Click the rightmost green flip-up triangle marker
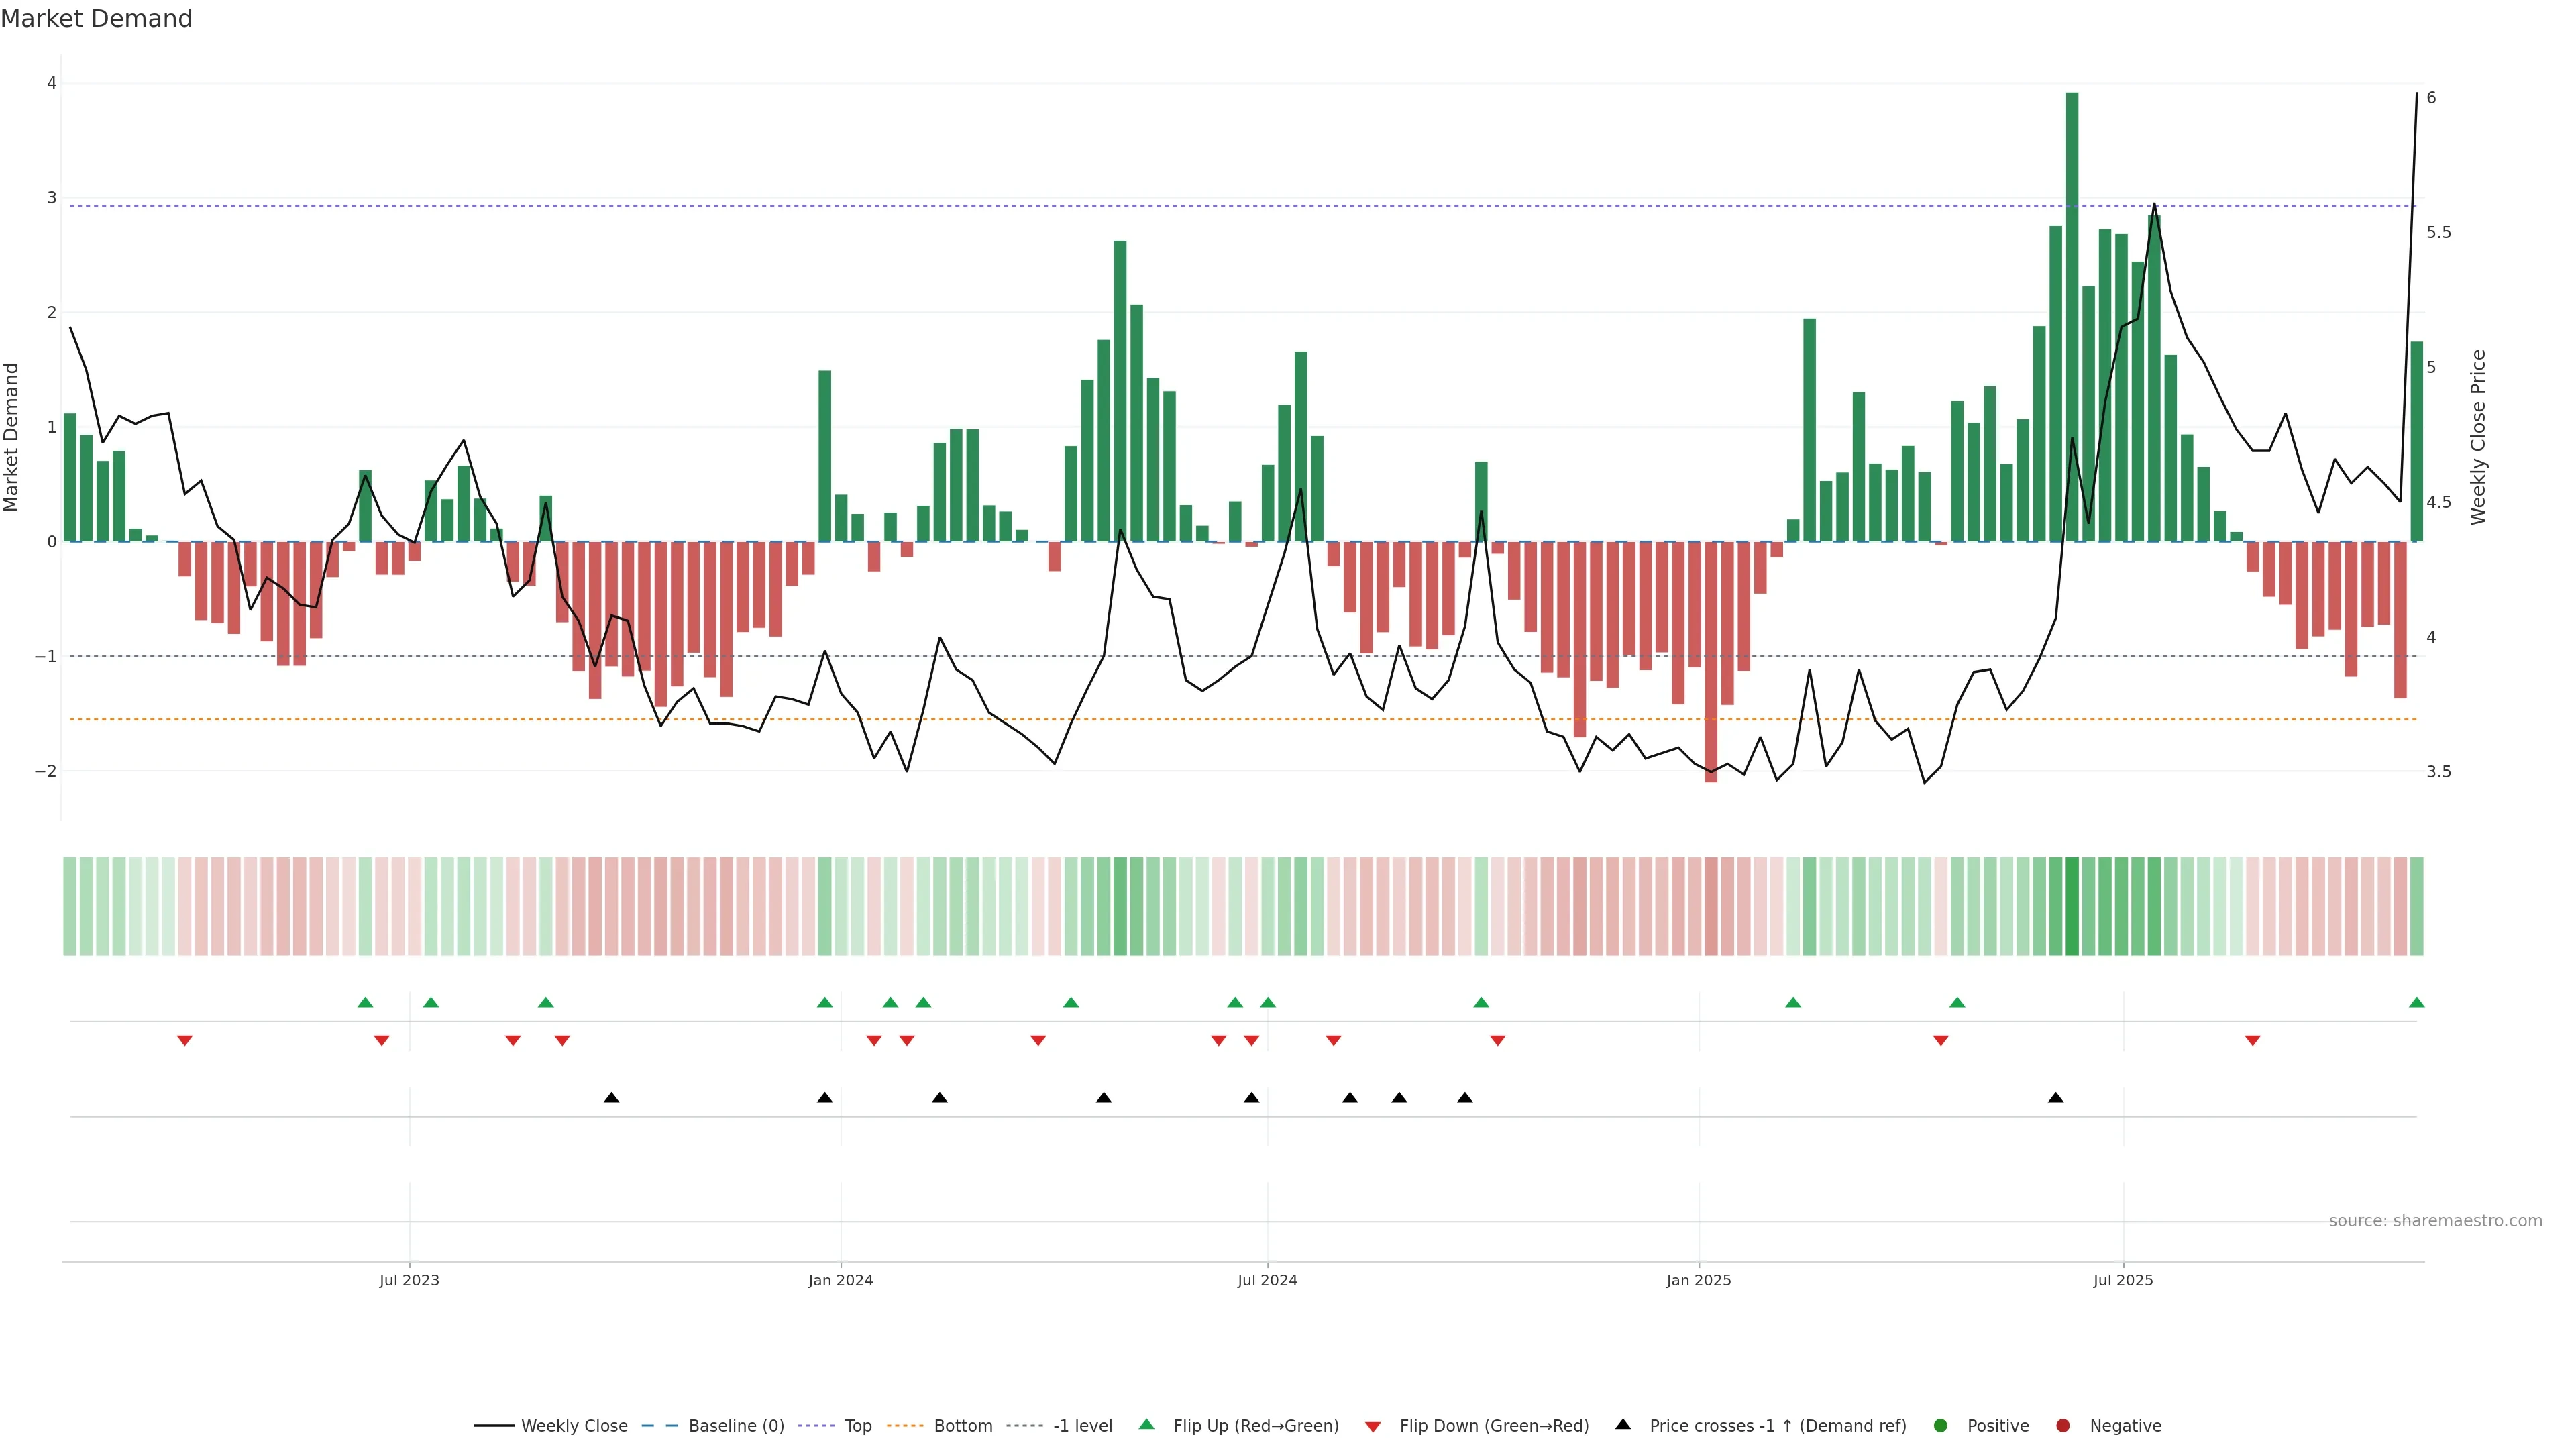The image size is (2576, 1449). pyautogui.click(x=2416, y=1003)
